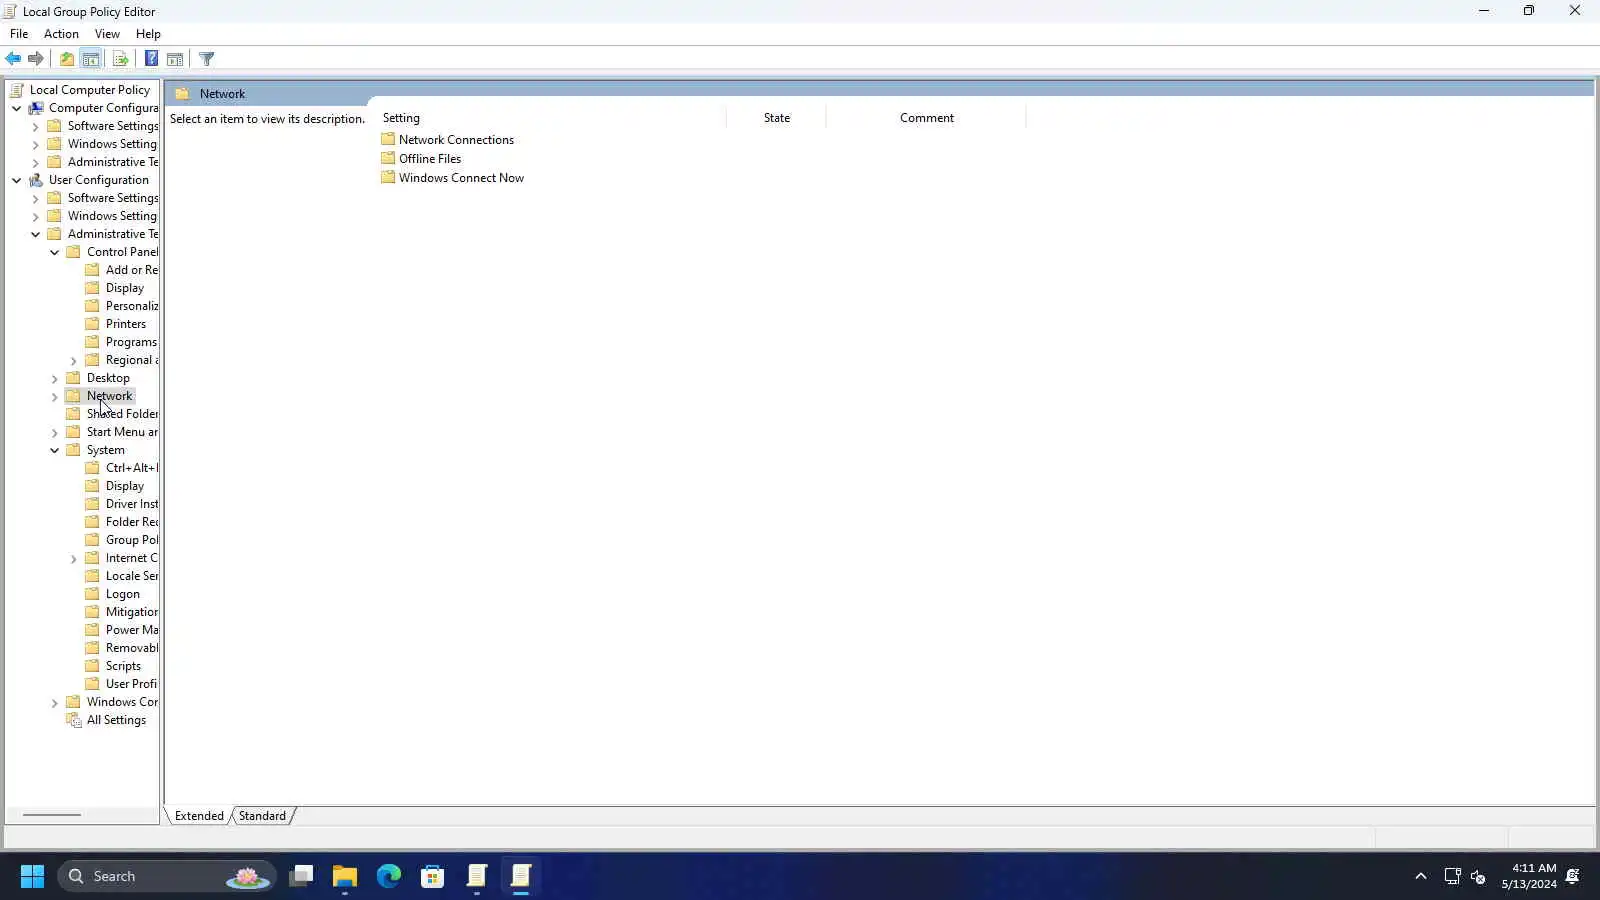Image resolution: width=1600 pixels, height=900 pixels.
Task: Click the Local Computer Policy root icon
Action: click(x=17, y=90)
